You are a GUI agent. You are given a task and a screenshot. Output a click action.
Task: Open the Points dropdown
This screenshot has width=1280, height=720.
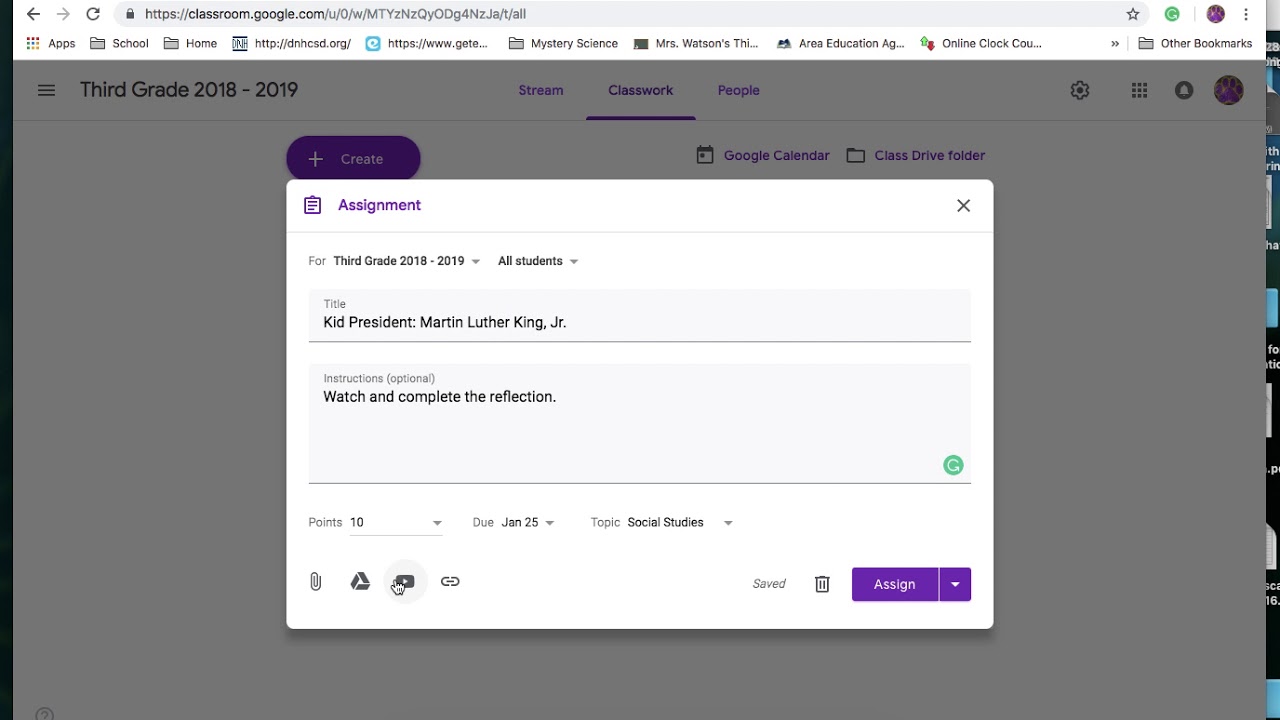pos(437,523)
